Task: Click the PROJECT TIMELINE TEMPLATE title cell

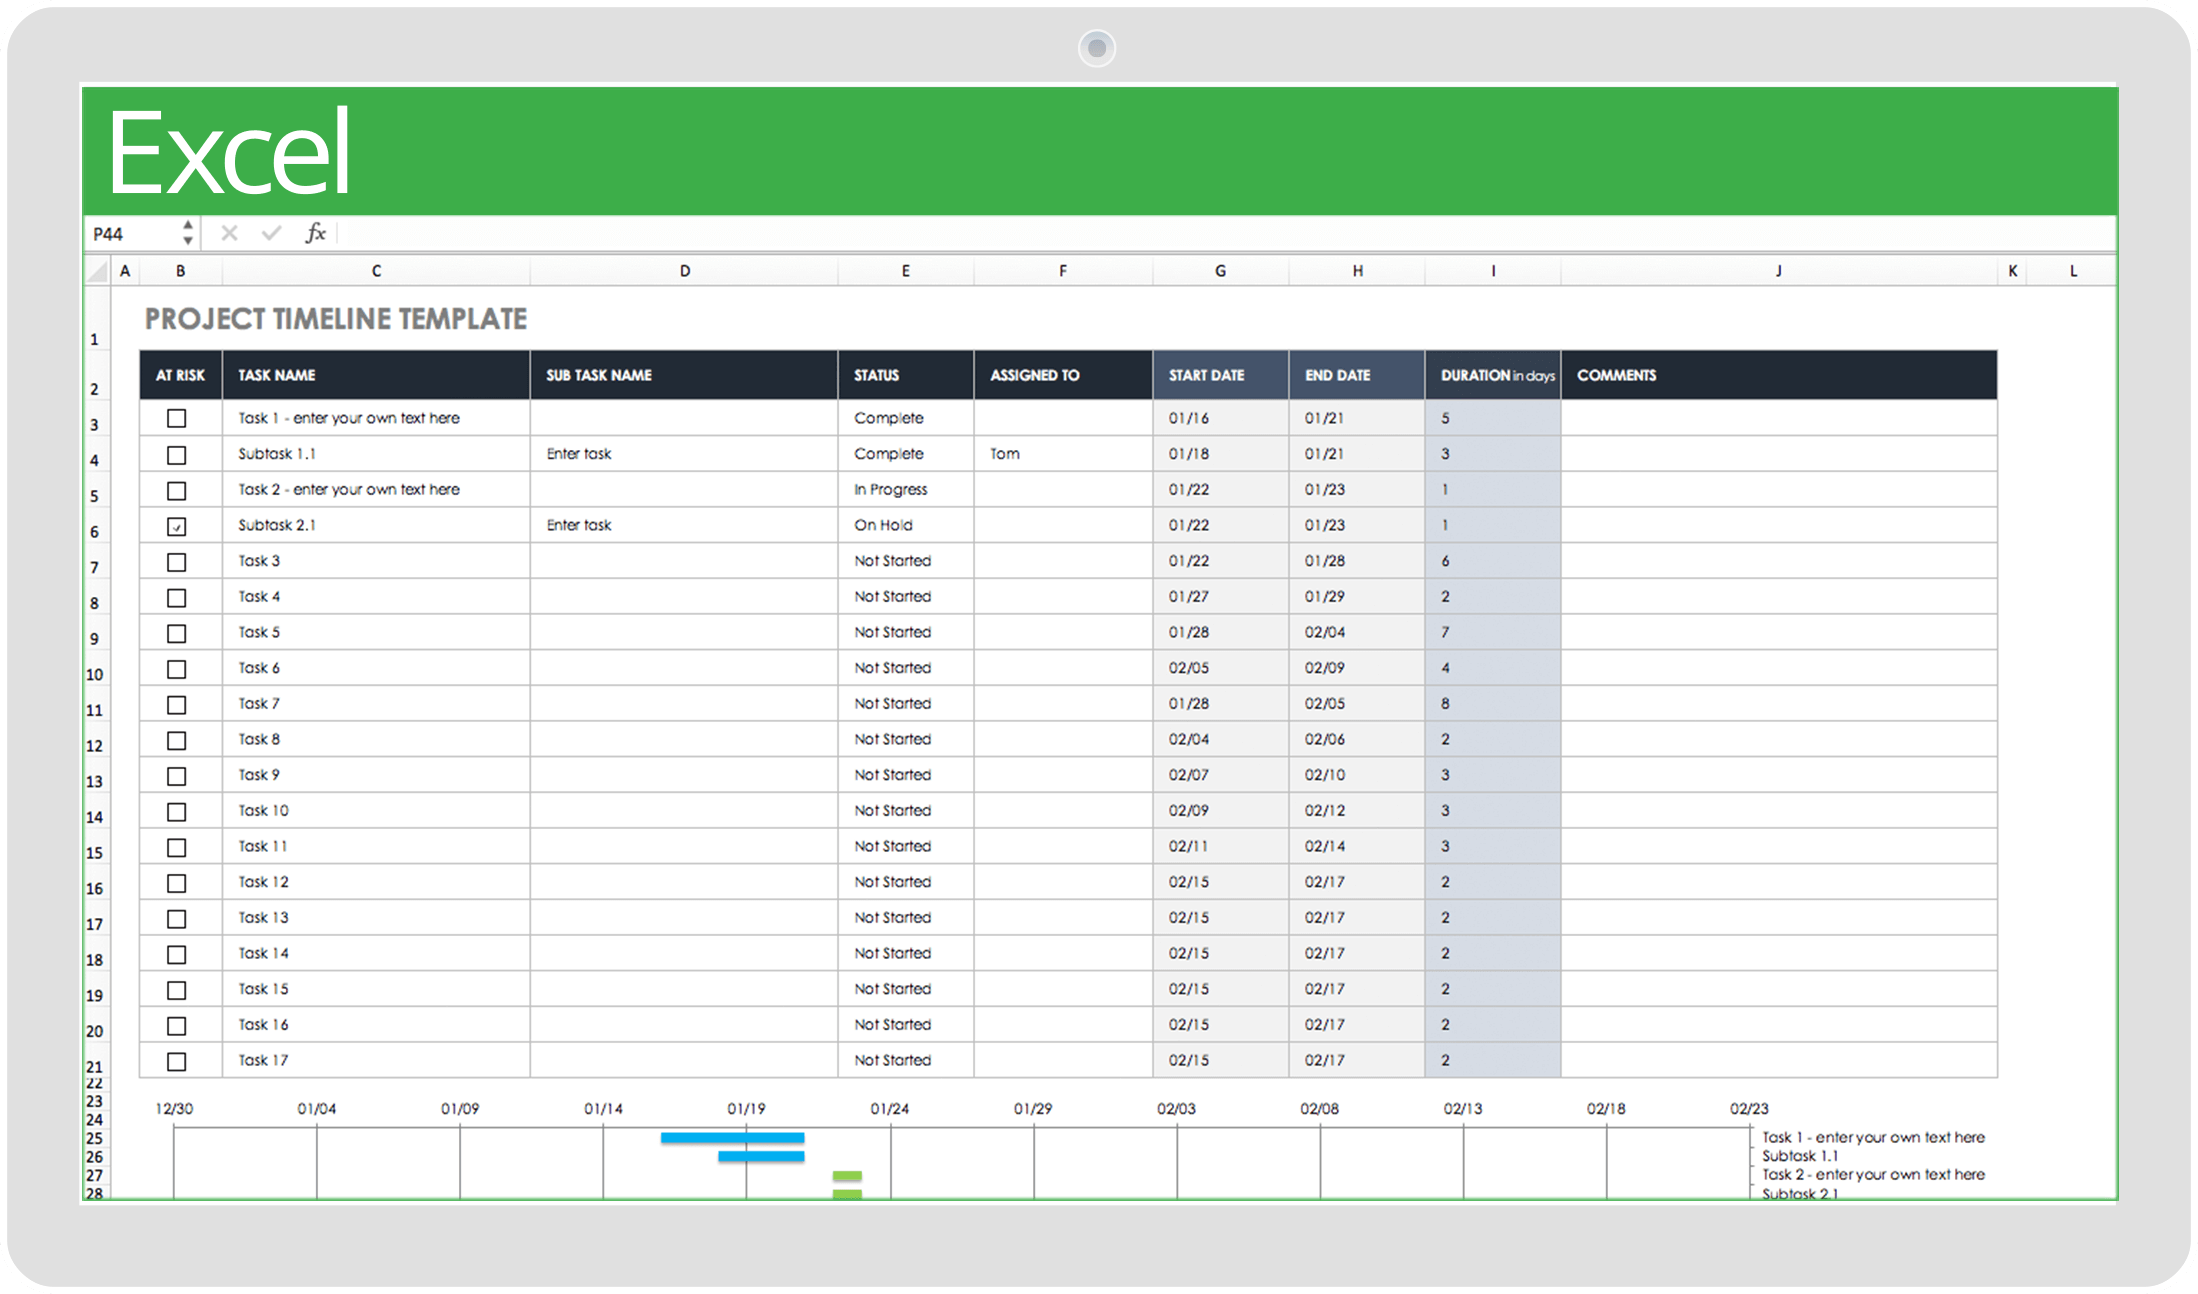Action: [335, 319]
